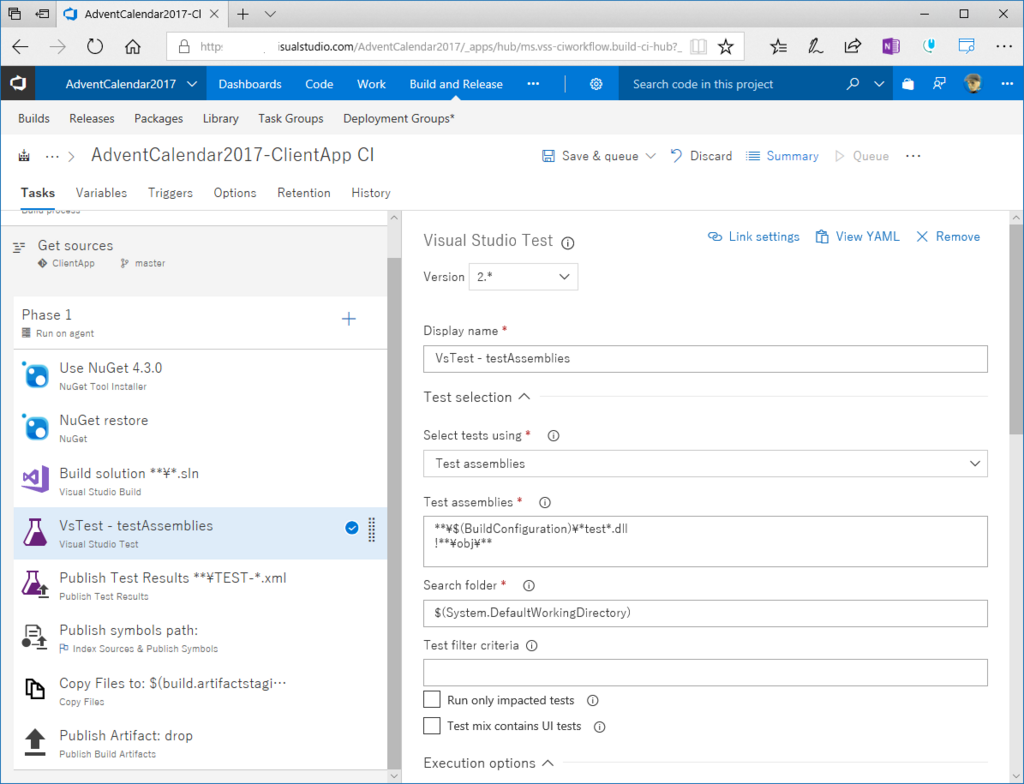Image resolution: width=1024 pixels, height=784 pixels.
Task: Select the Build solution Visual Studio icon
Action: 35,480
